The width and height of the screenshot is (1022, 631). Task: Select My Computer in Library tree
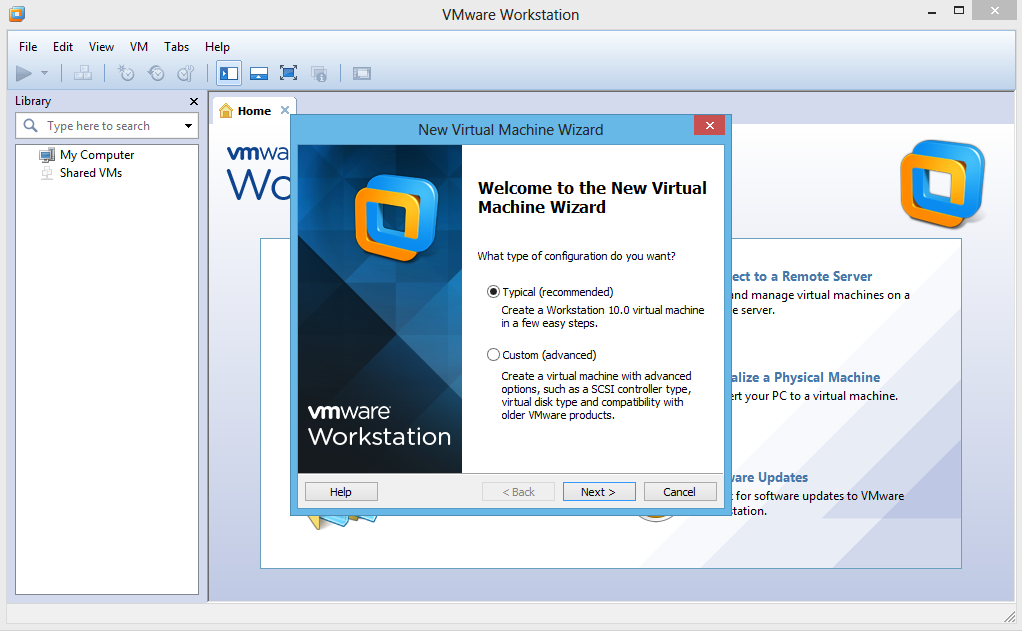pyautogui.click(x=96, y=155)
